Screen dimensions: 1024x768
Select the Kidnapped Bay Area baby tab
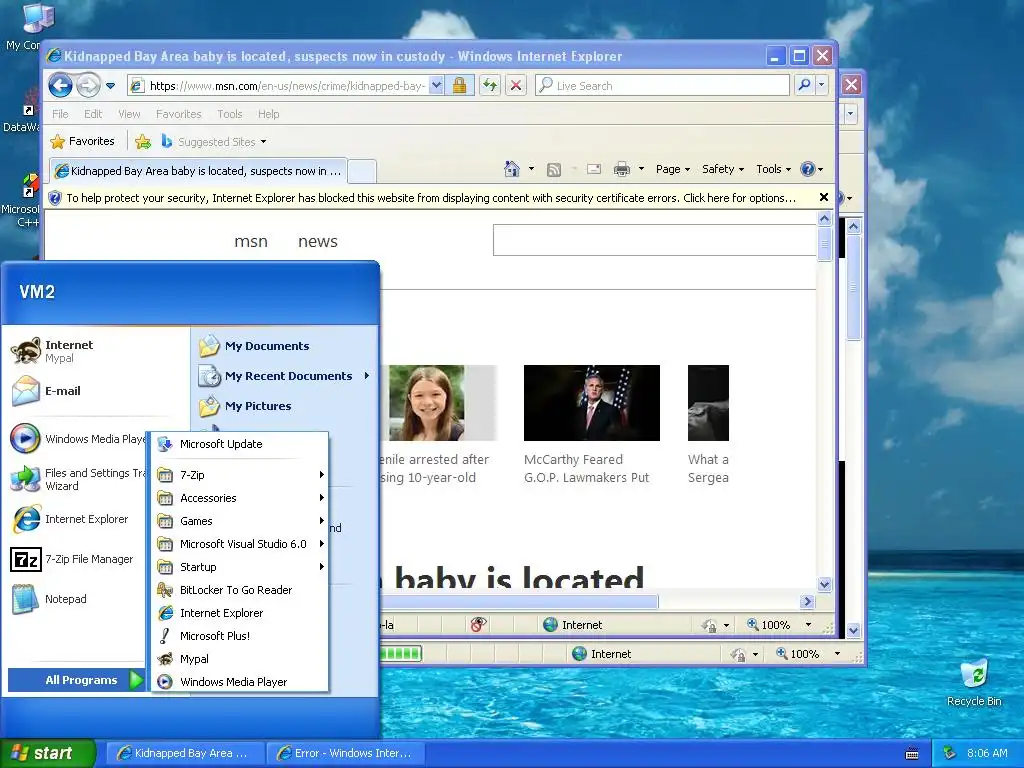pos(197,171)
